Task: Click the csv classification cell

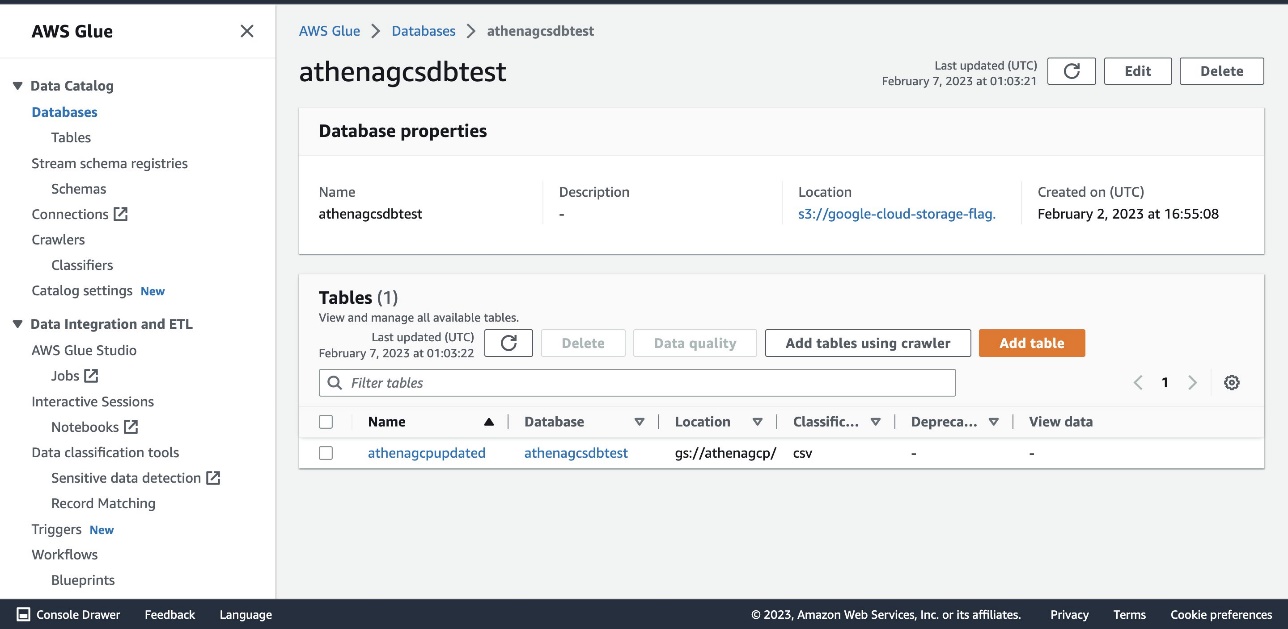Action: [802, 453]
